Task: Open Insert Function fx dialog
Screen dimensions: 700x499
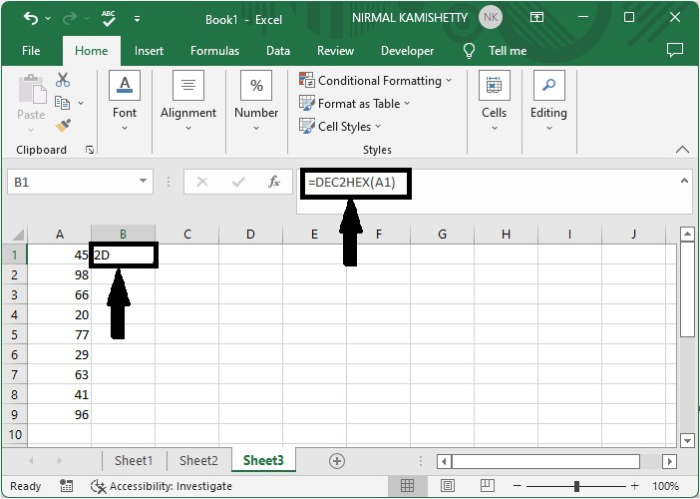Action: click(274, 182)
